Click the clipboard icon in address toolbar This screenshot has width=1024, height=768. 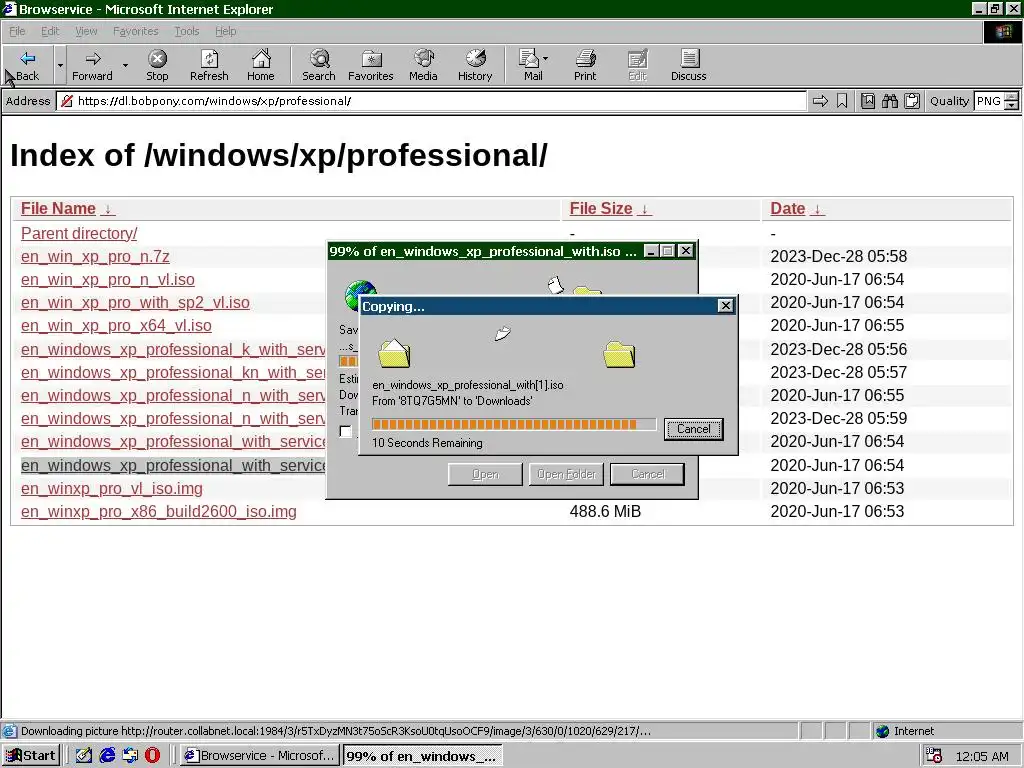click(x=912, y=101)
